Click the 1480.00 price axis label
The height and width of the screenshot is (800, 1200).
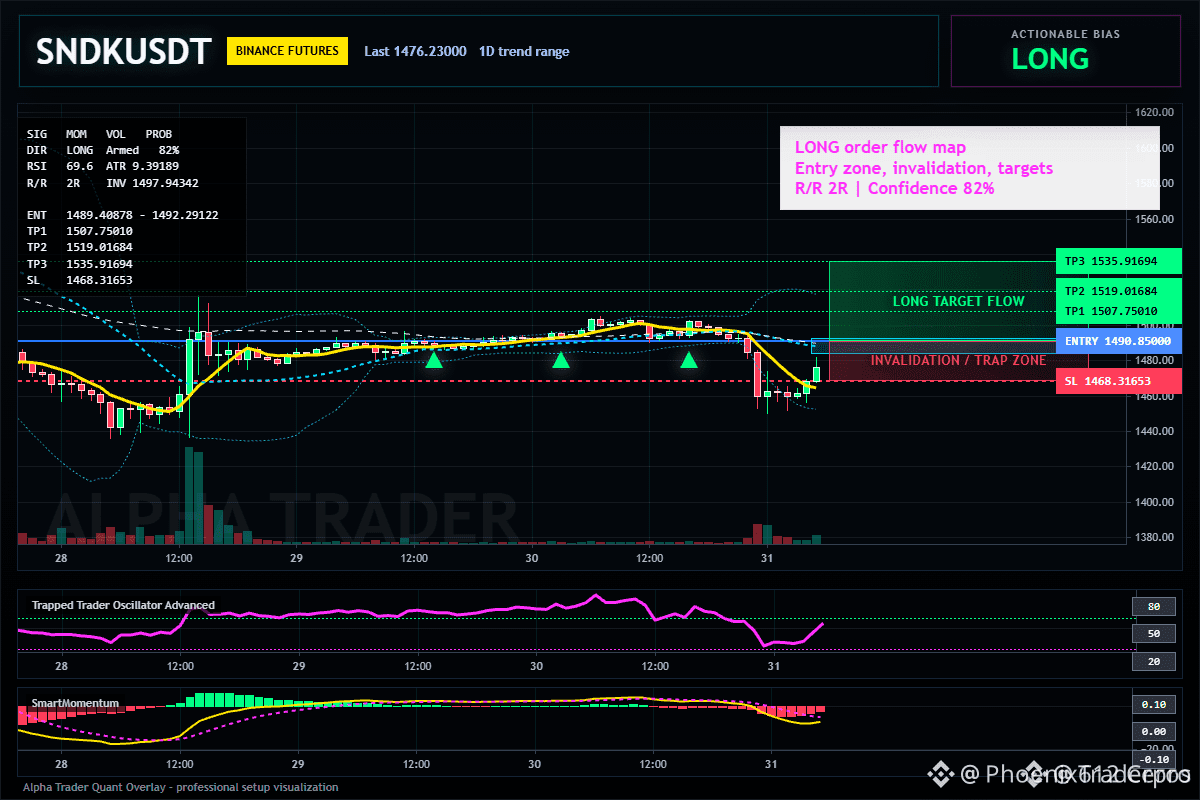(x=1153, y=361)
